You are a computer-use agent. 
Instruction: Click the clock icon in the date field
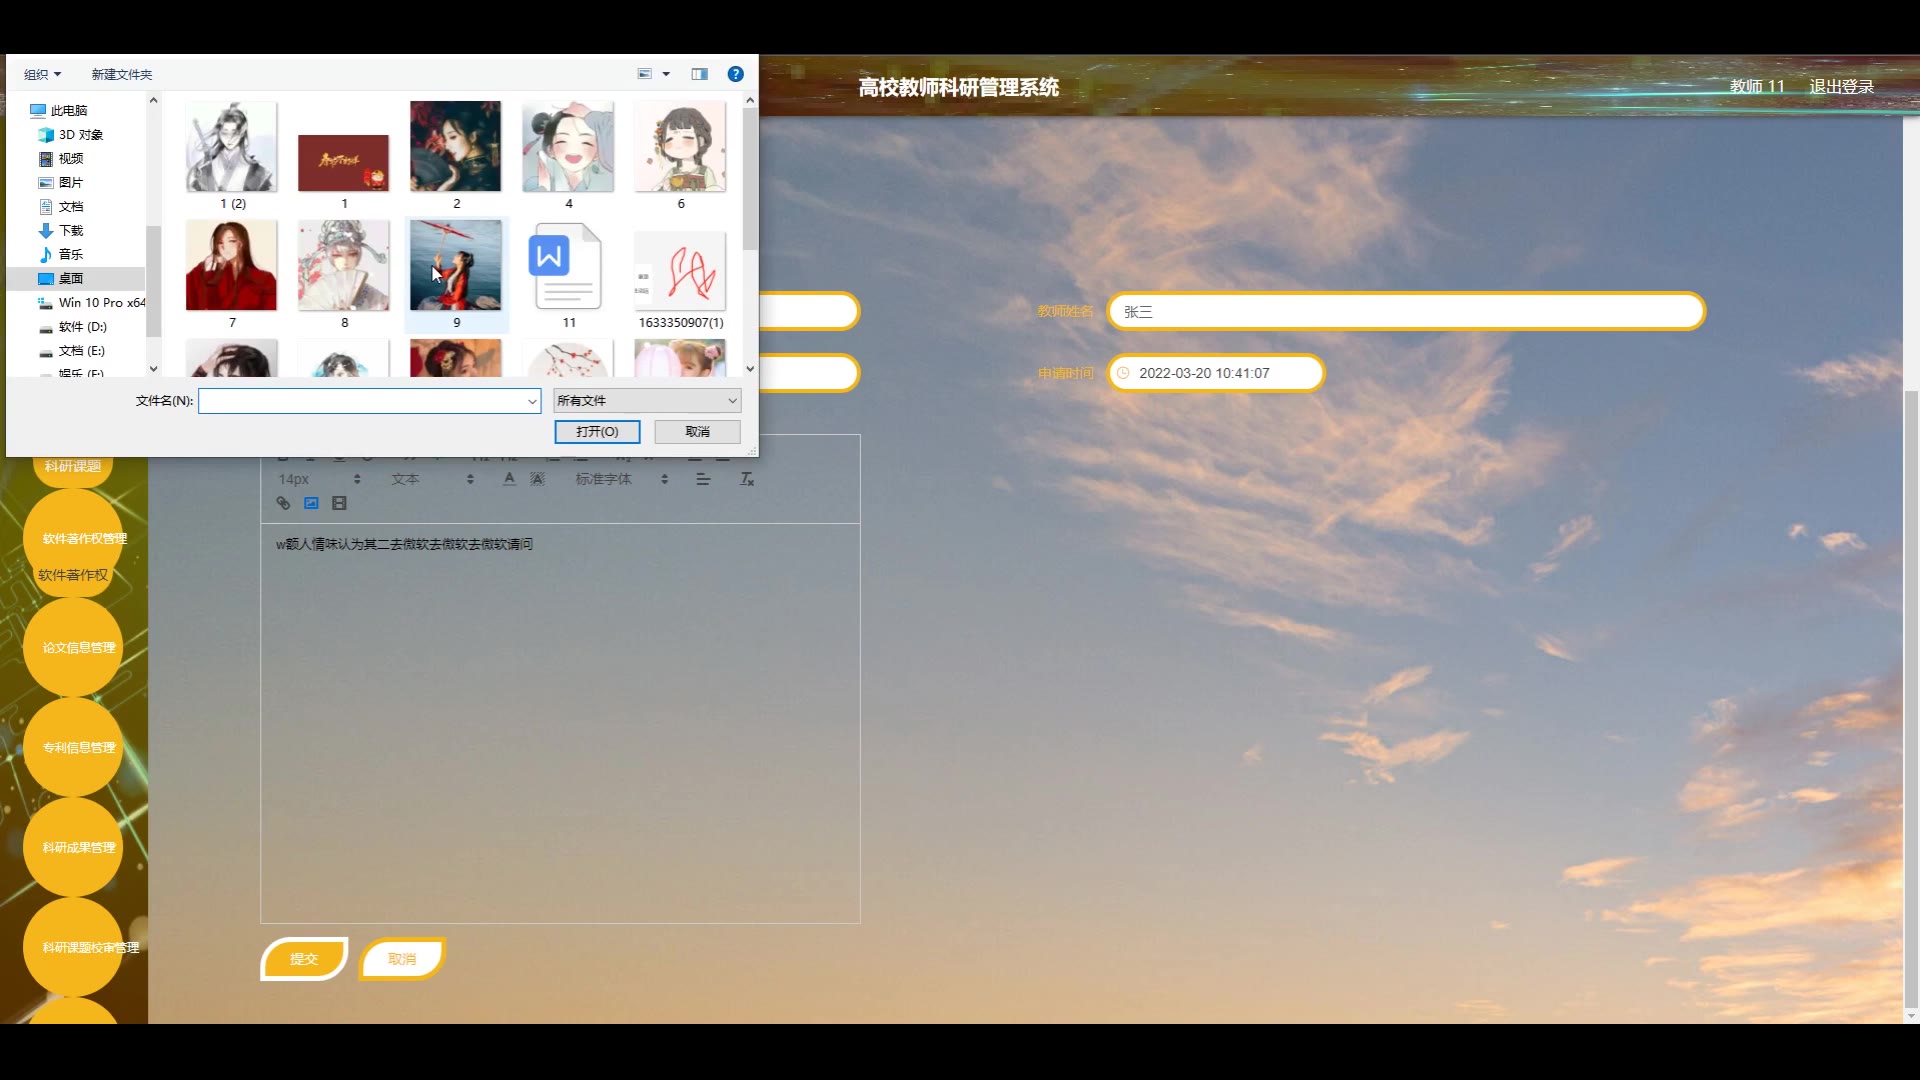point(1123,373)
